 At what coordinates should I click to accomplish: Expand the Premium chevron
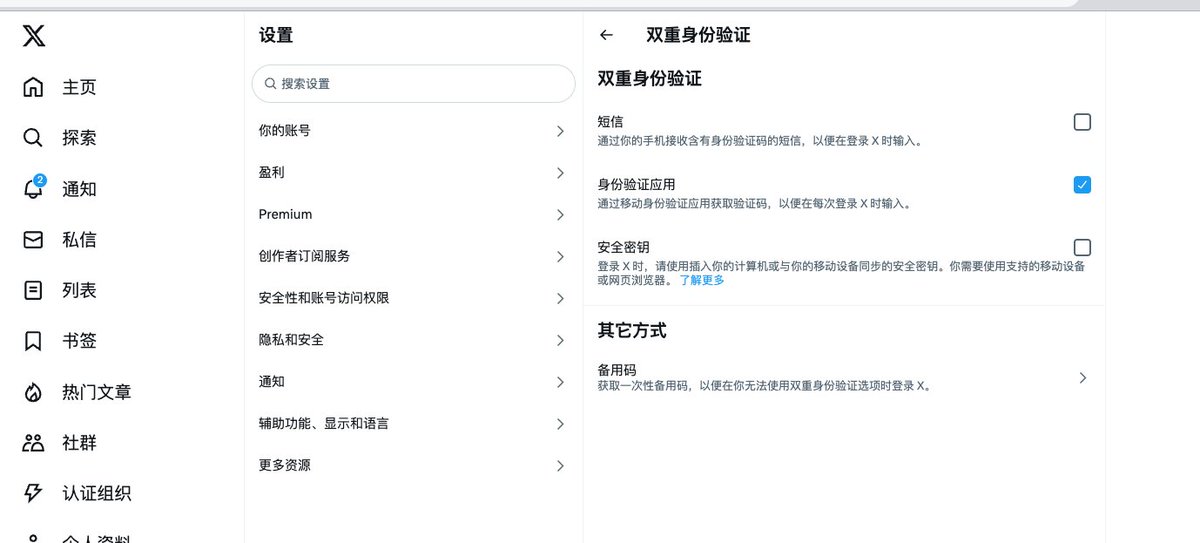coord(560,214)
